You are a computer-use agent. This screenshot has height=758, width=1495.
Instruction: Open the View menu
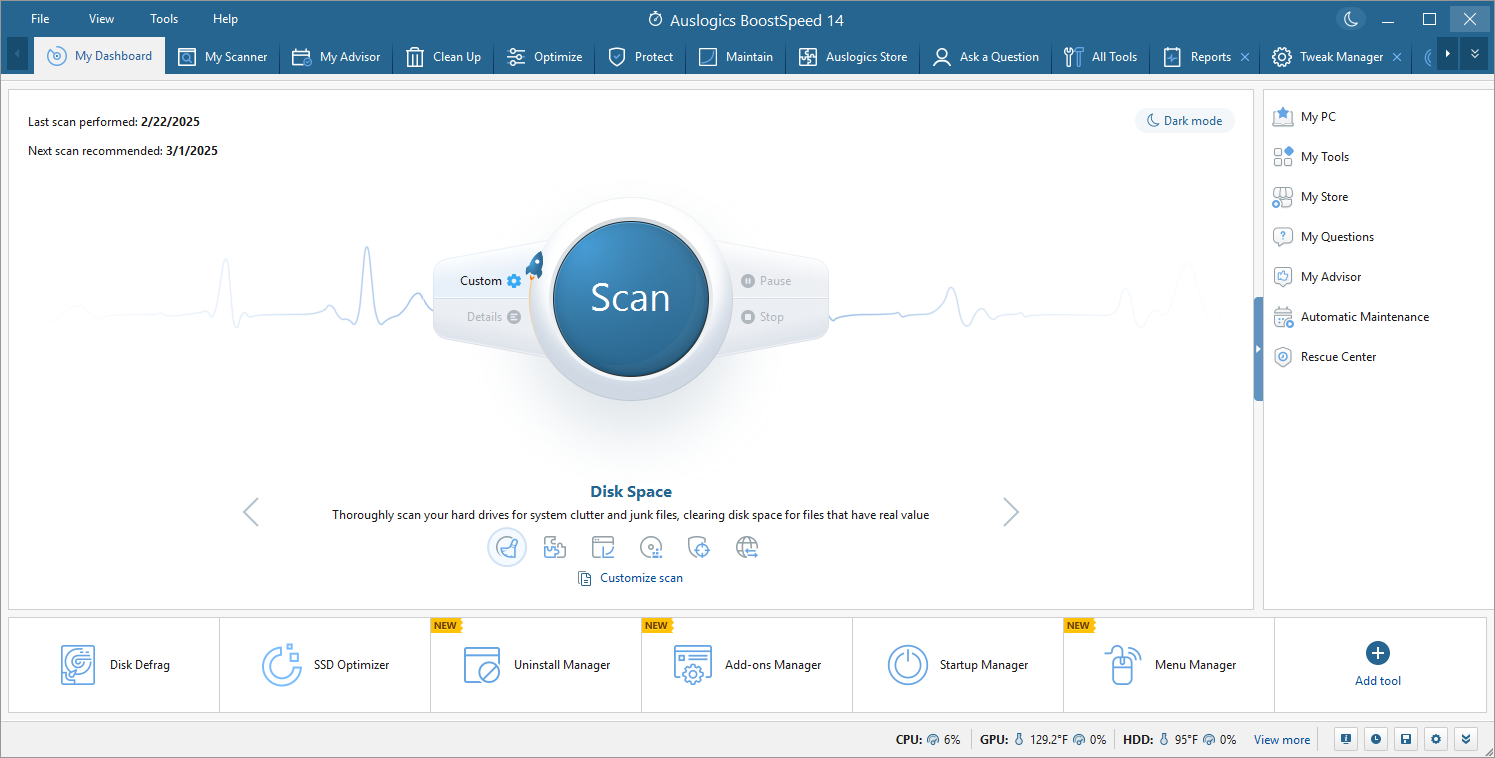click(101, 19)
